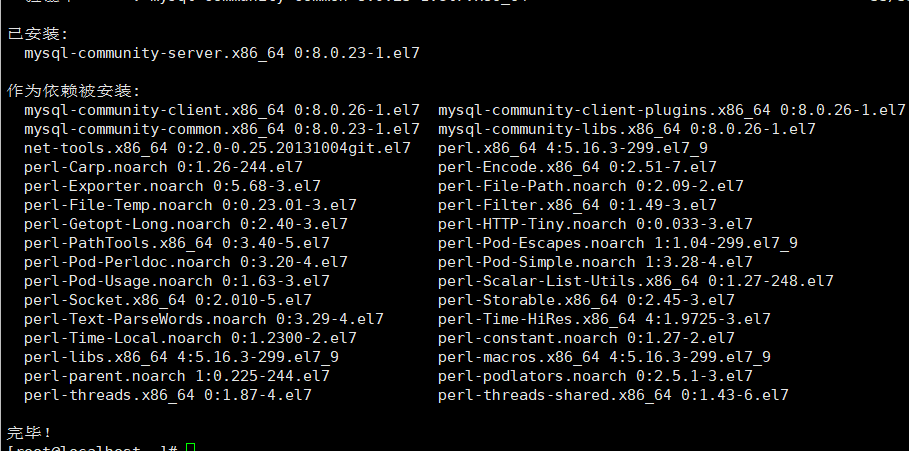Screen dimensions: 909x451
Task: Click the mysql-community-common package entry
Action: click(222, 129)
